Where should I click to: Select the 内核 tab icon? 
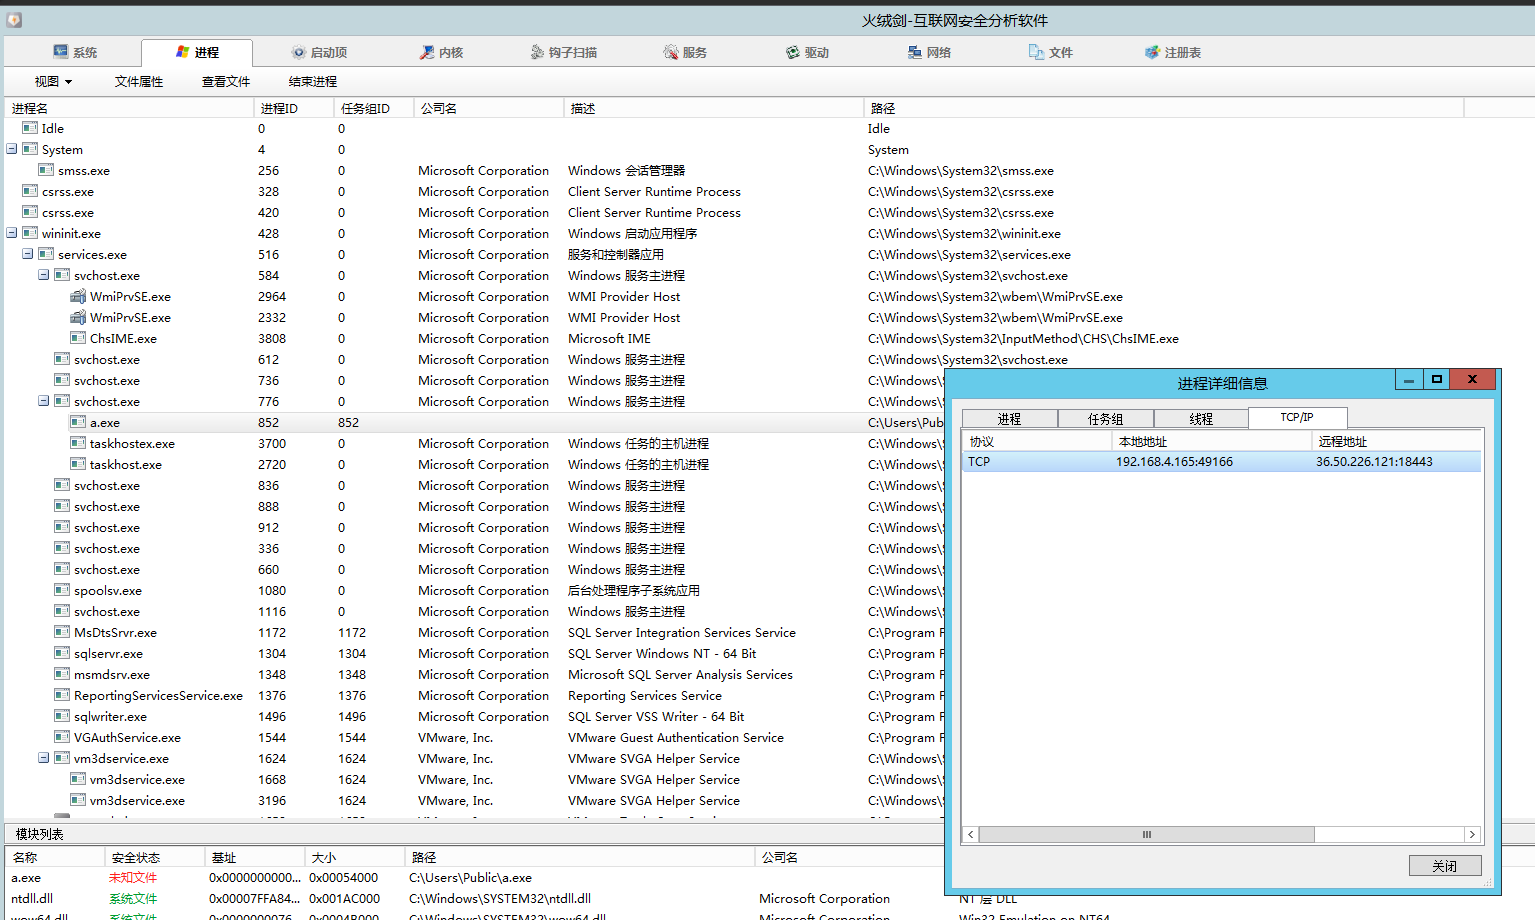coord(427,52)
